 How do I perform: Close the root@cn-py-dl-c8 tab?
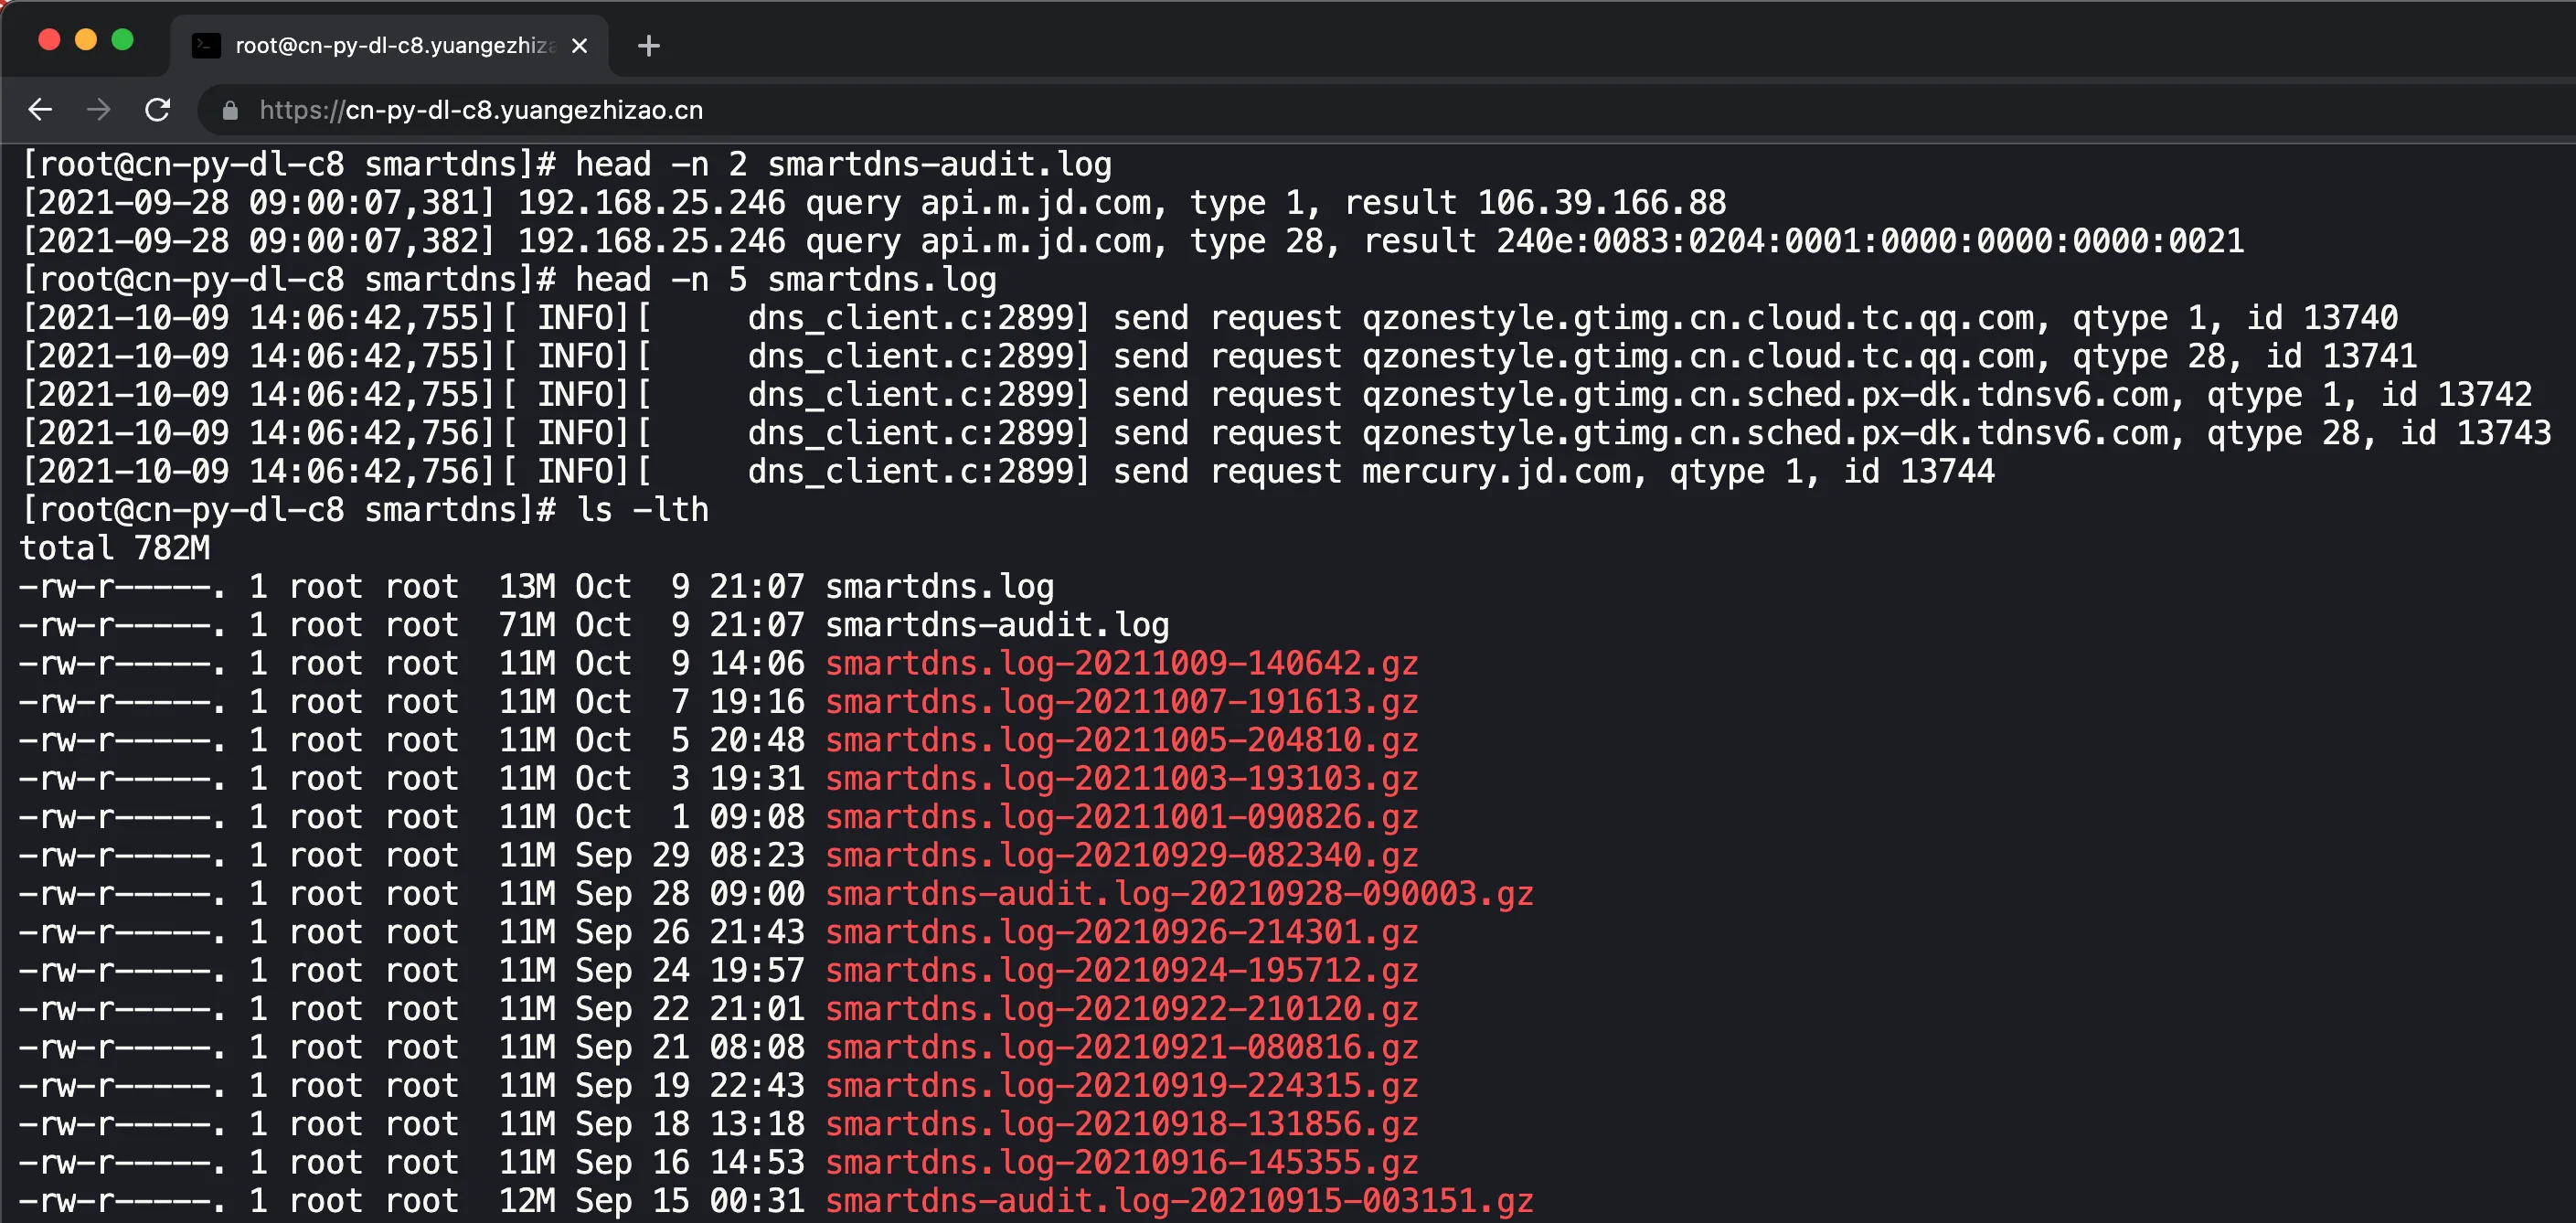point(579,46)
